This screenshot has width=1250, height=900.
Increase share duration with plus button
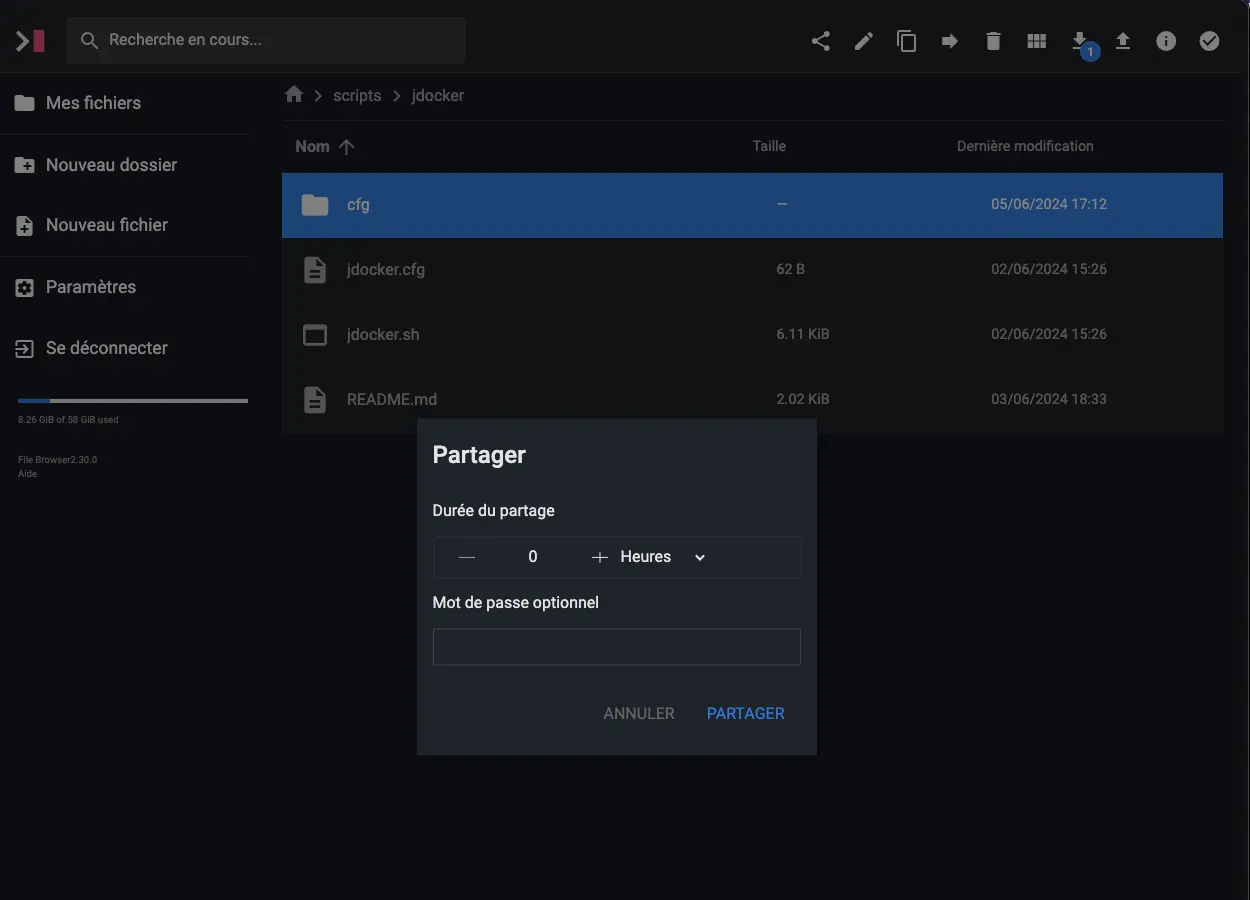(x=600, y=557)
